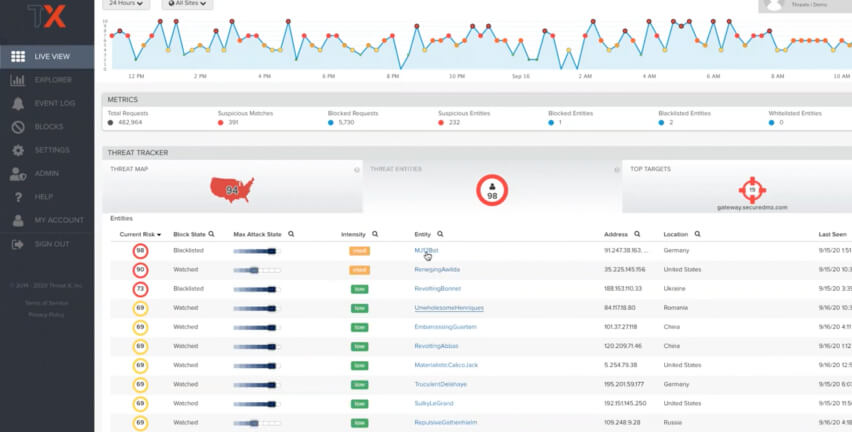Open the MaterialisticCalicoJack entity link

coord(446,365)
